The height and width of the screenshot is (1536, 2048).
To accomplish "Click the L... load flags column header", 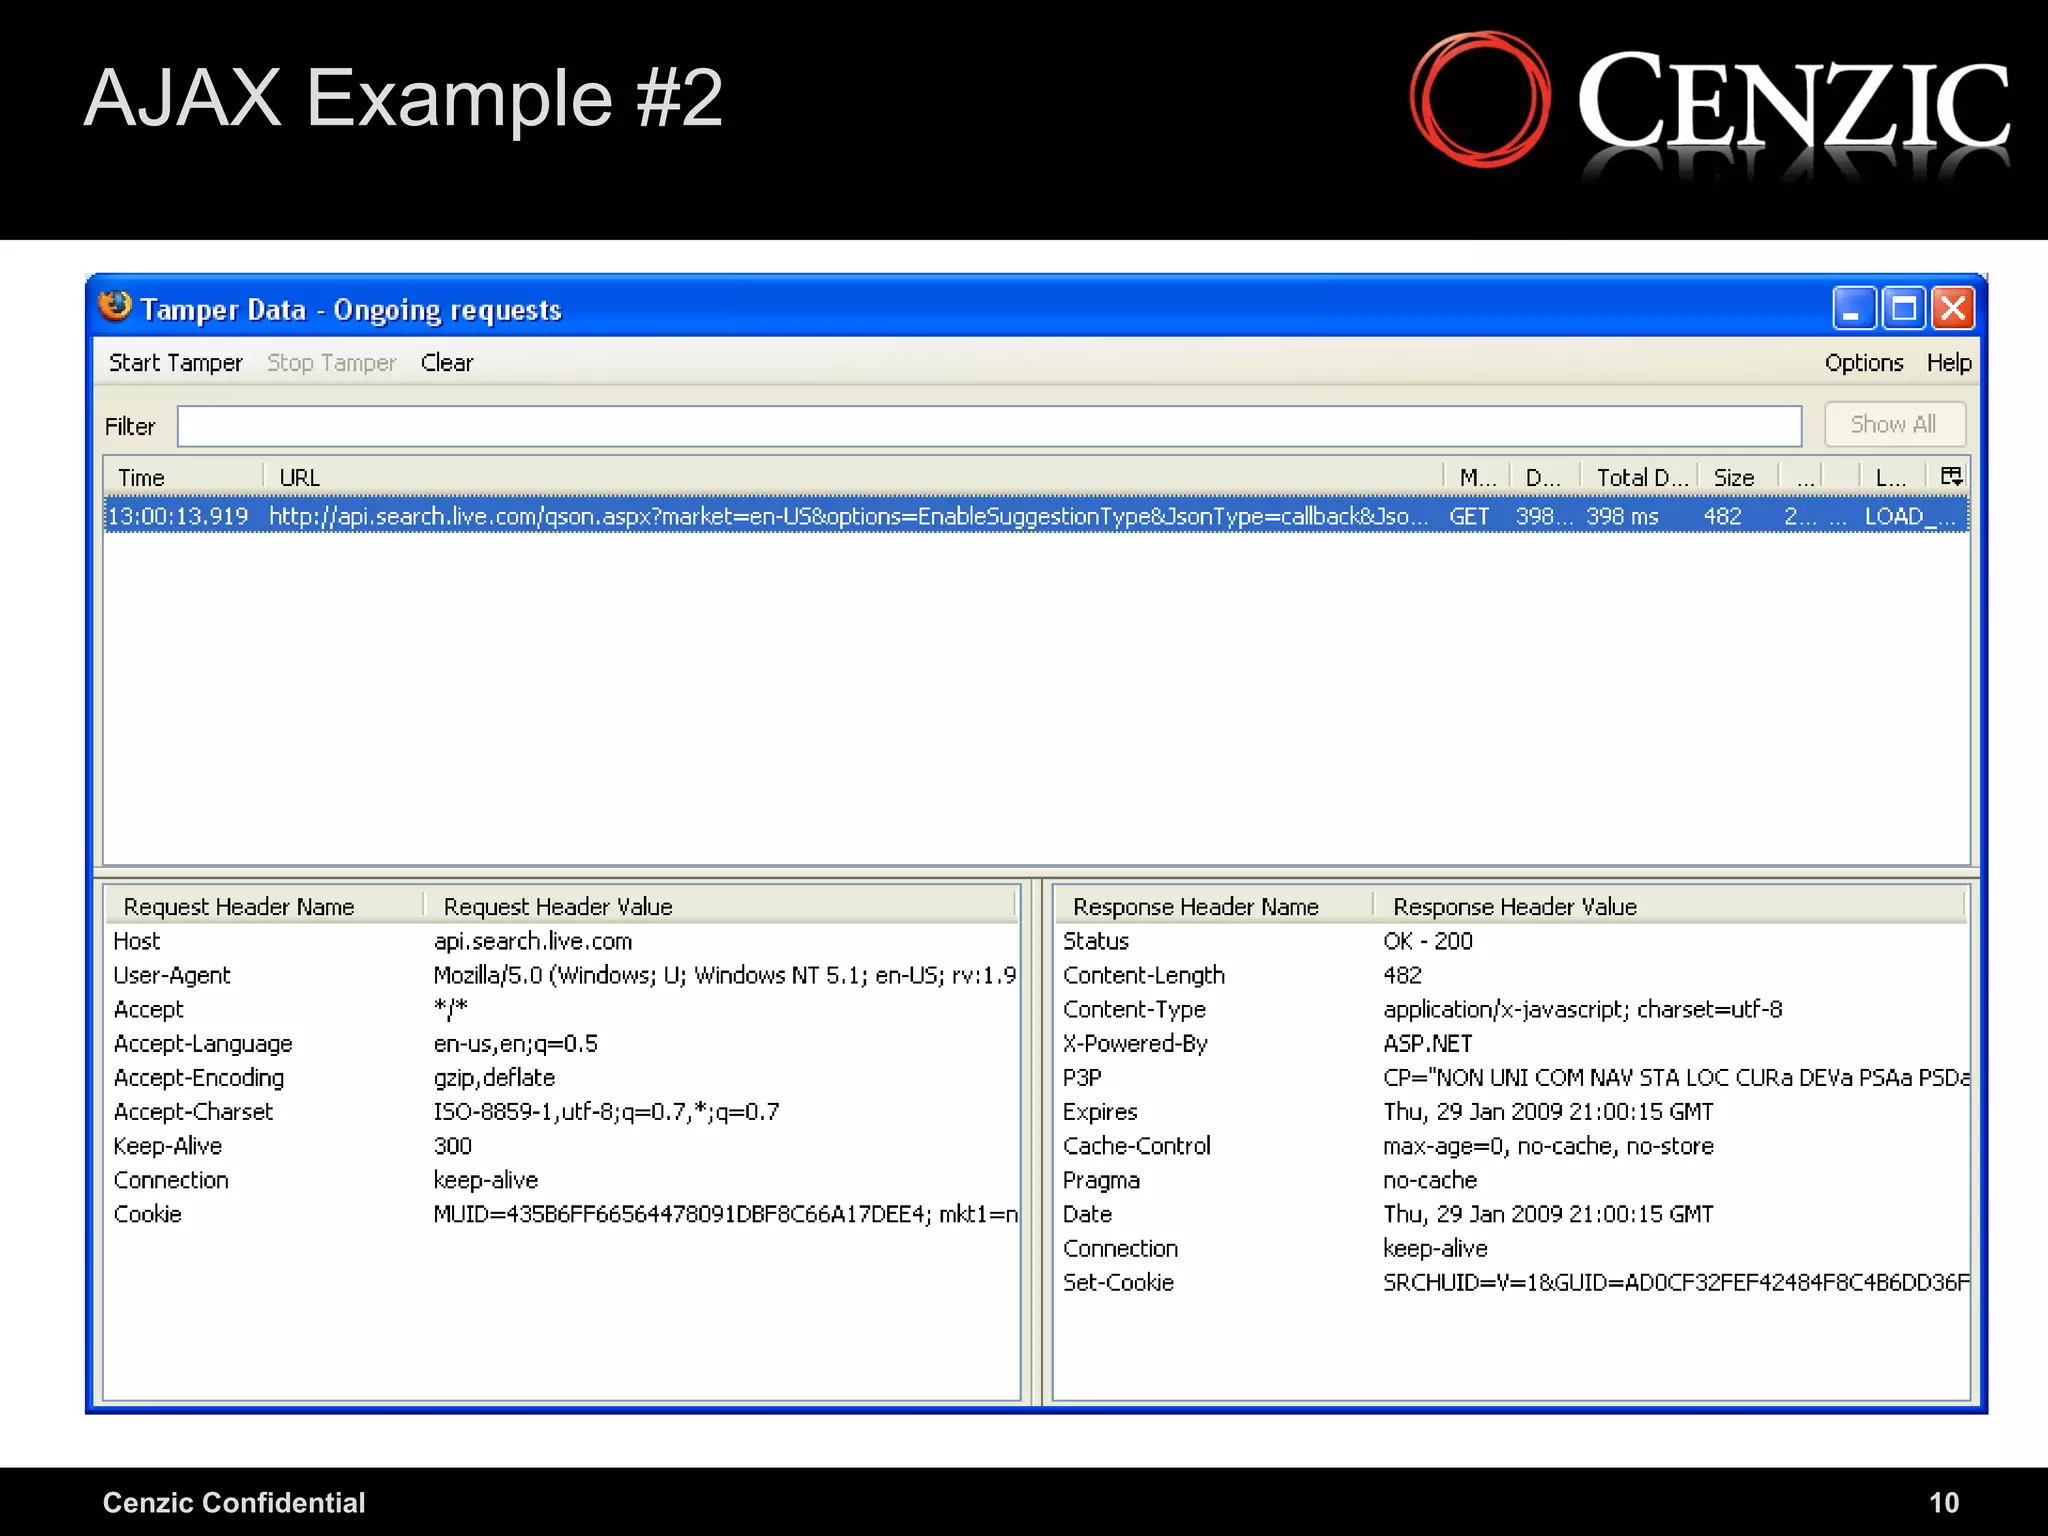I will (x=1892, y=478).
